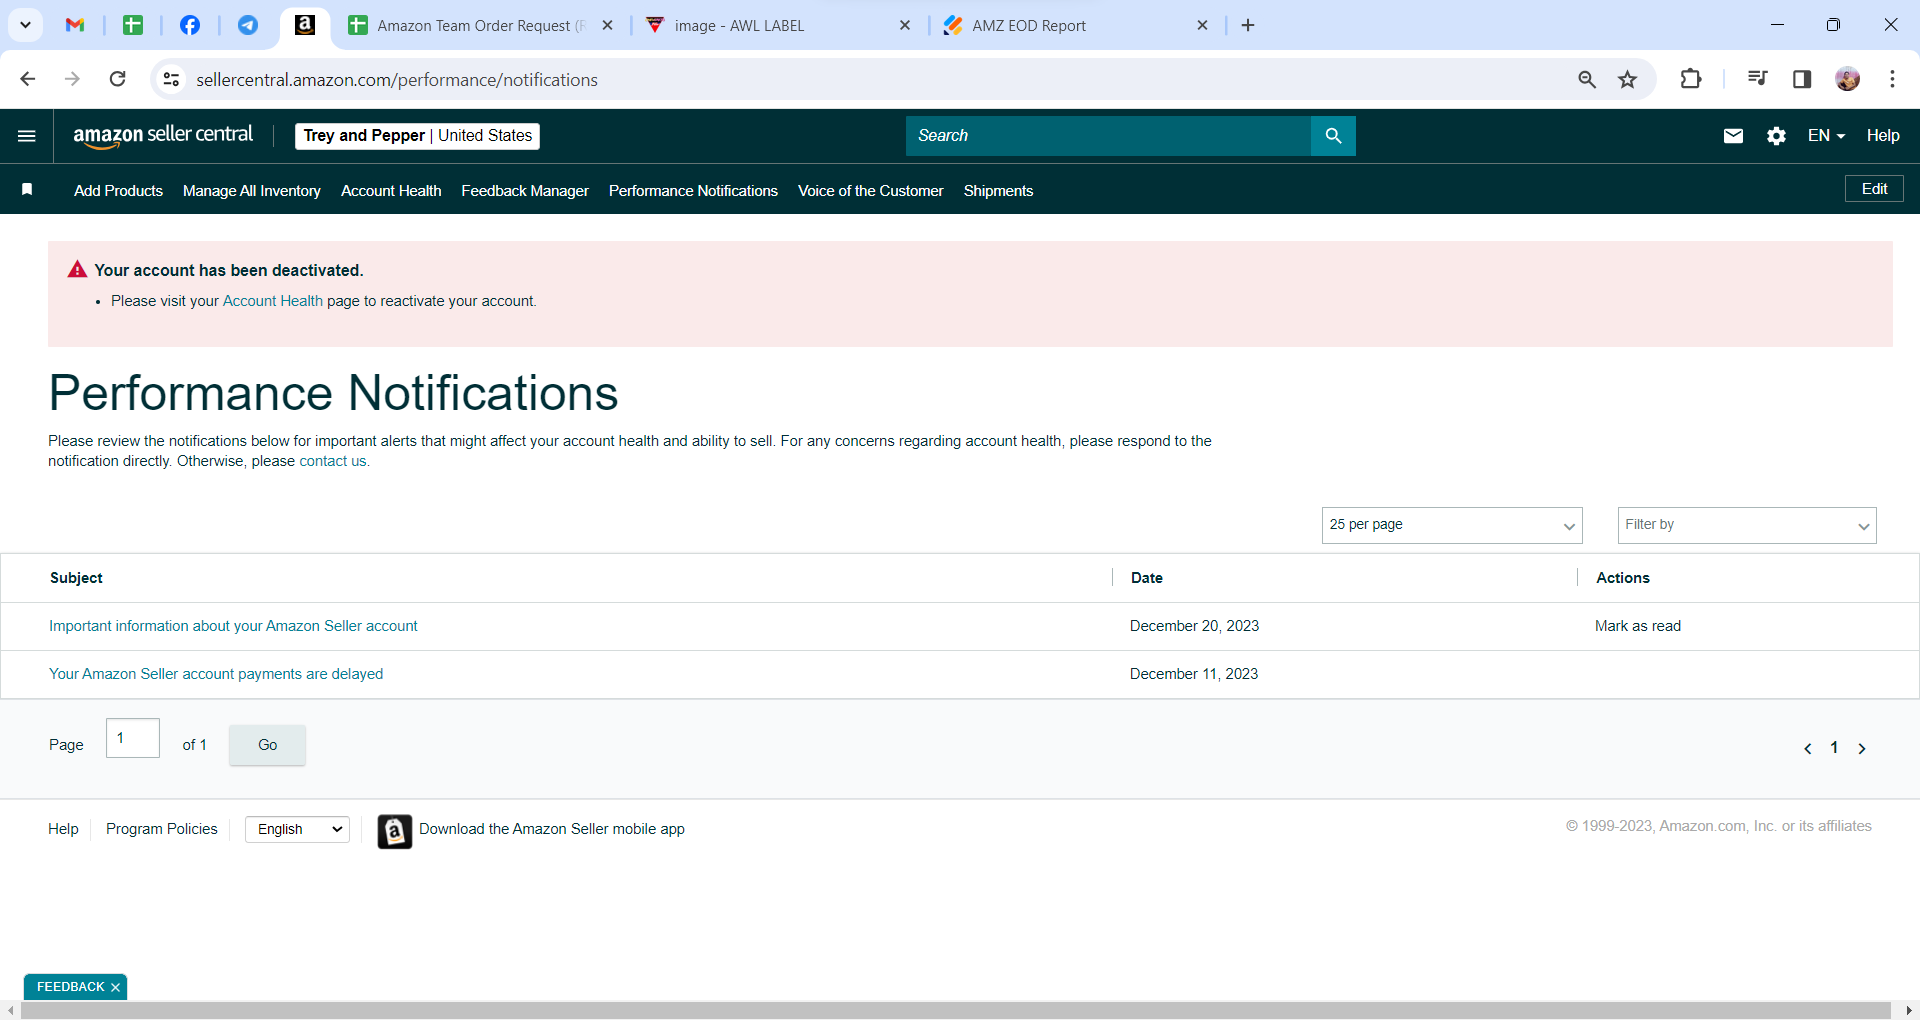The height and width of the screenshot is (1020, 1920).
Task: Open the Facebook pinned tab
Action: pos(190,25)
